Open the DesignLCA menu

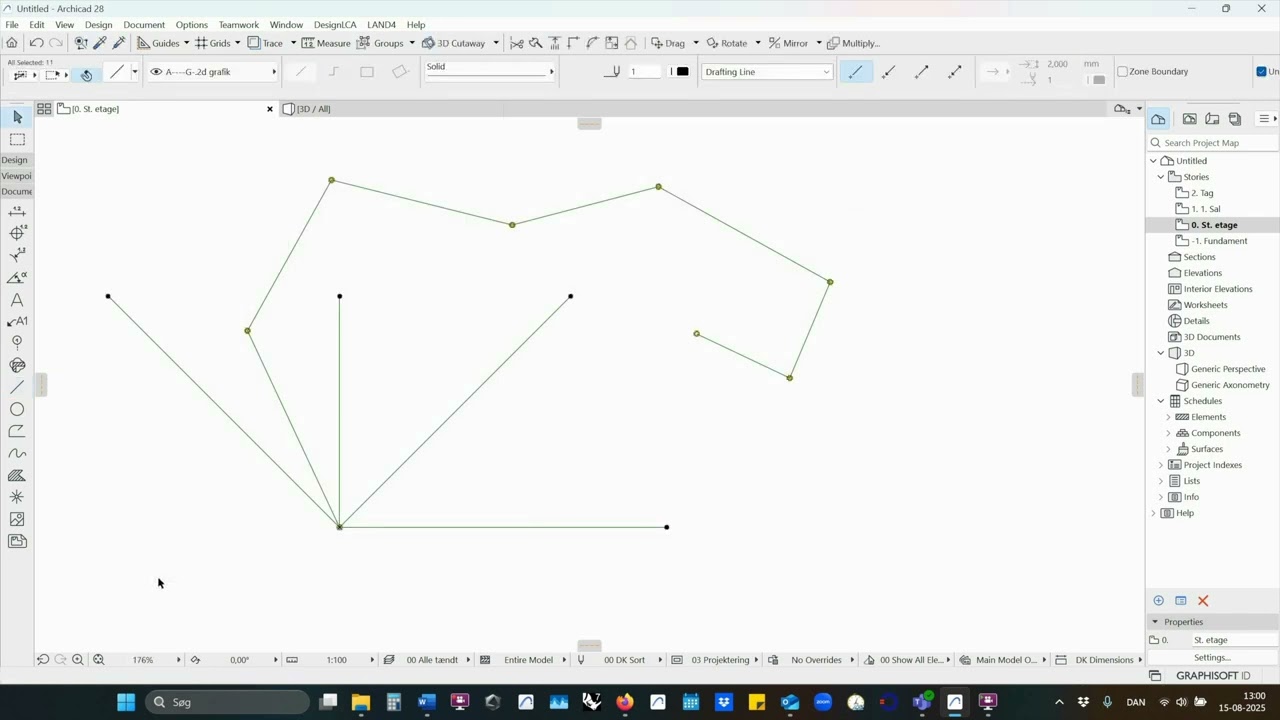coord(334,25)
